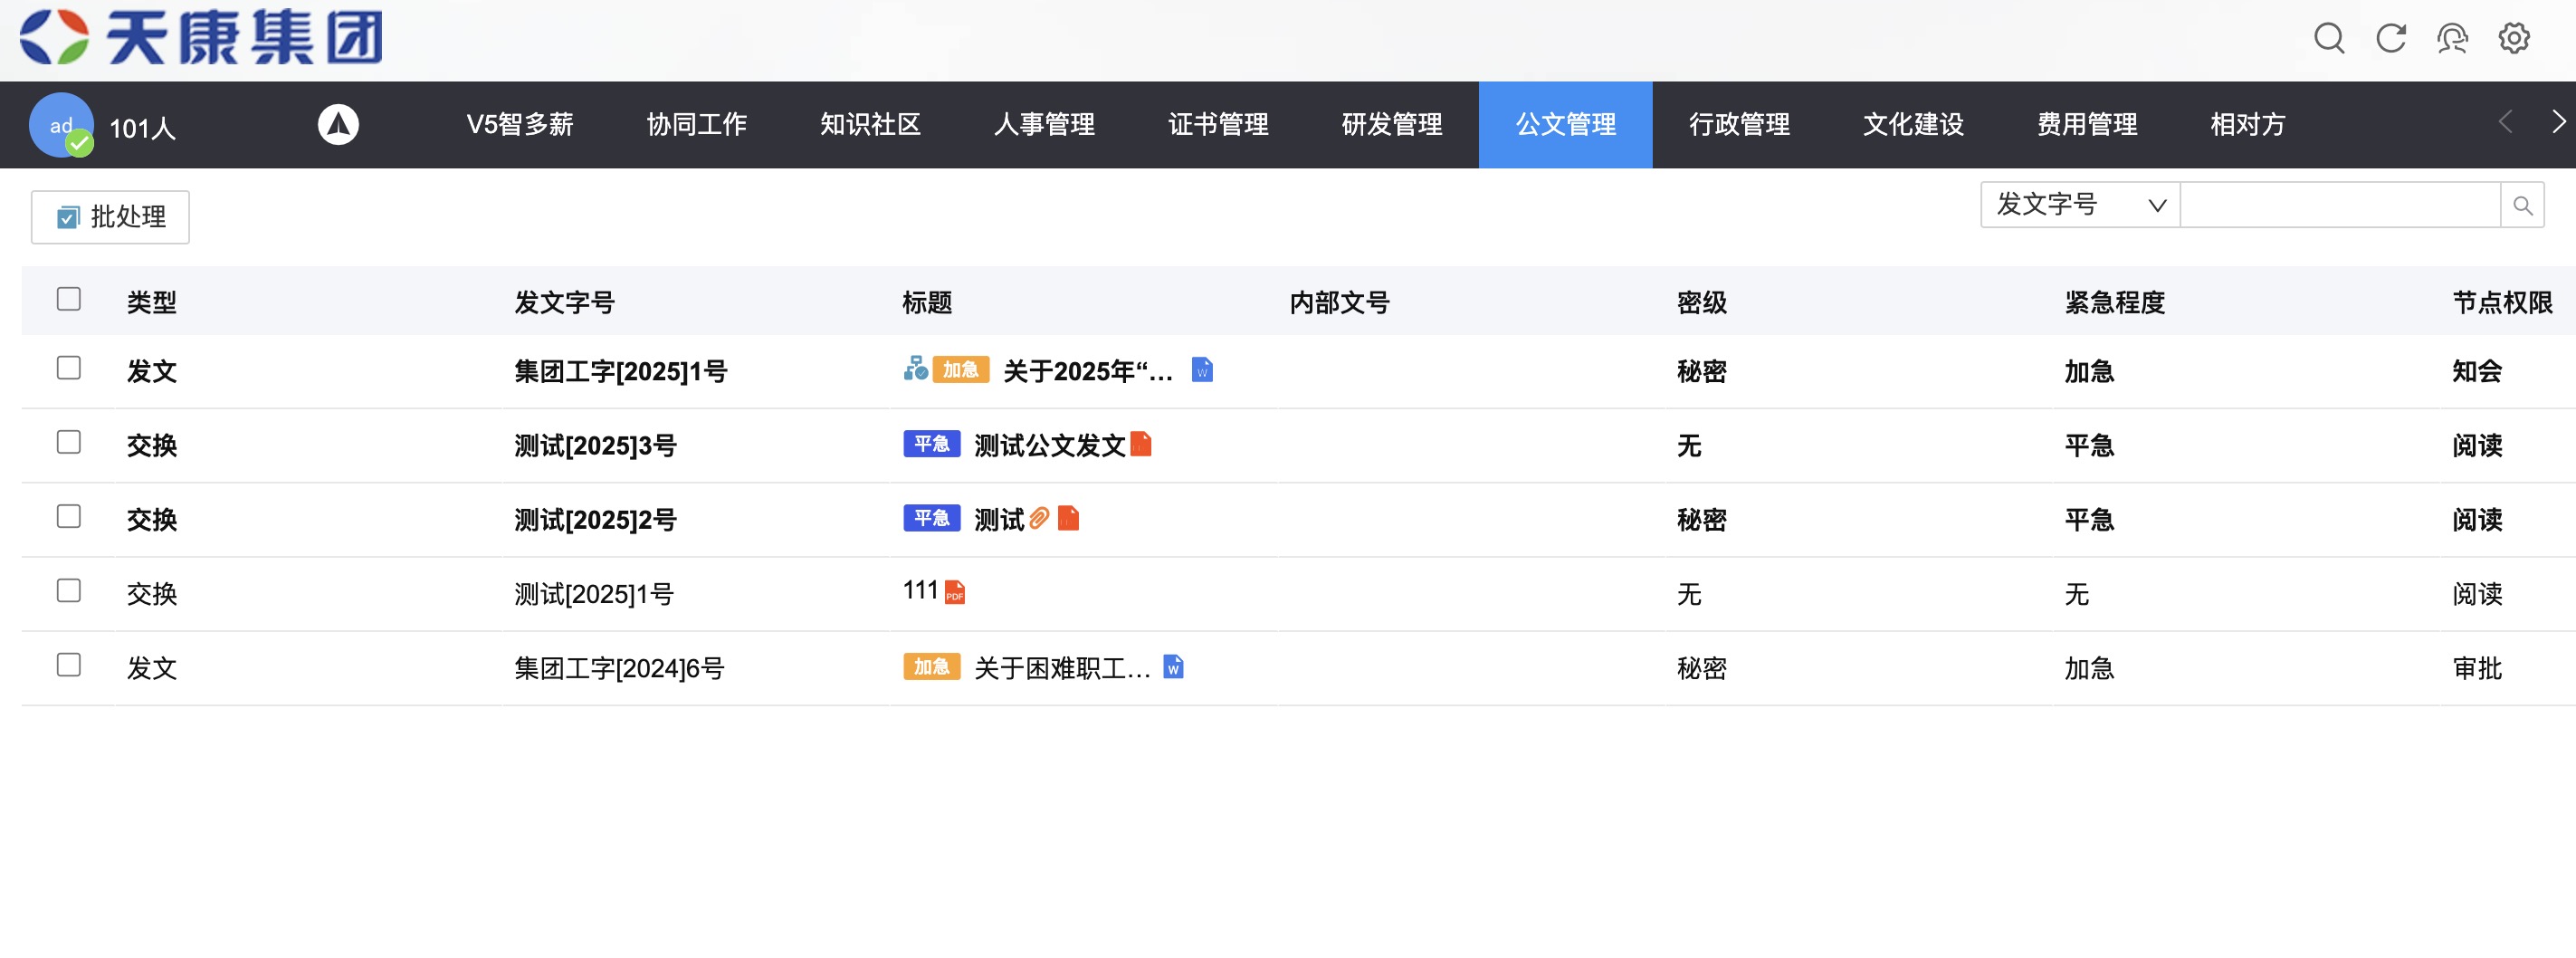Check the box for 集团工字[2025]1号 row
The image size is (2576, 958).
69,368
